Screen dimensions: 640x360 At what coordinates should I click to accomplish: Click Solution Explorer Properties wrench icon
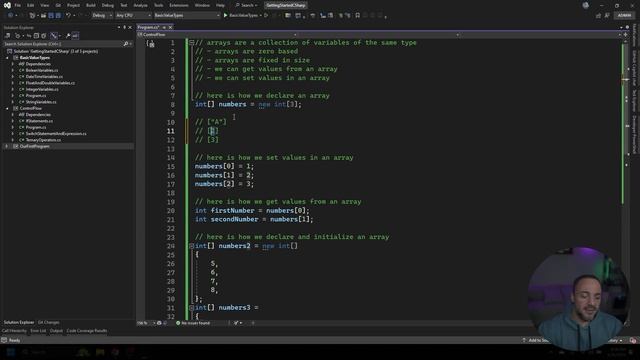tap(68, 36)
